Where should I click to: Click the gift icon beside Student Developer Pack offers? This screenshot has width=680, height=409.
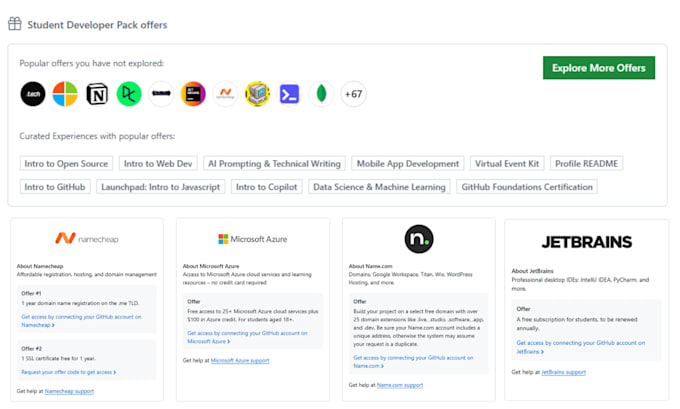coord(15,24)
